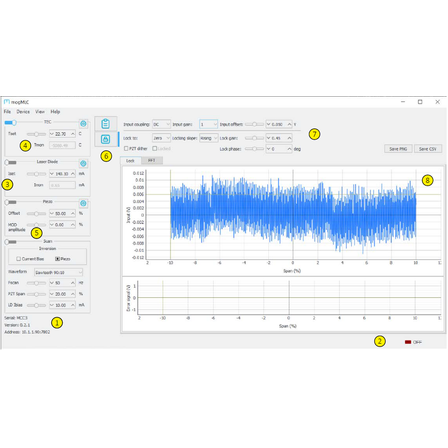The width and height of the screenshot is (448, 448).
Task: Toggle the Laser Diode power switch
Action: pos(10,162)
